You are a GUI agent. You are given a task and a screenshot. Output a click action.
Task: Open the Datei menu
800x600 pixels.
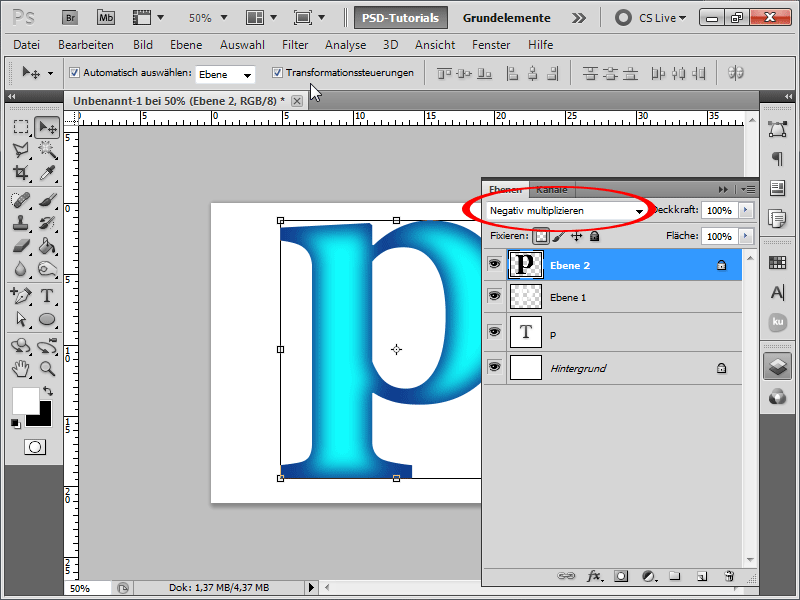click(27, 45)
